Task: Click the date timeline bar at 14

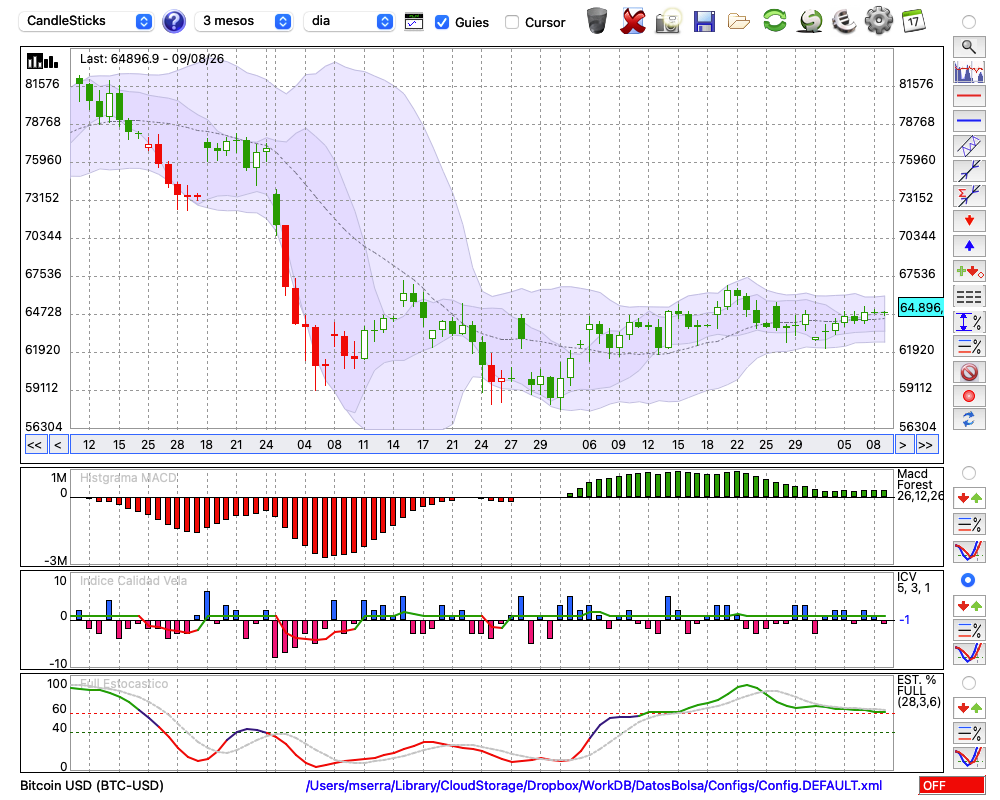Action: [393, 445]
